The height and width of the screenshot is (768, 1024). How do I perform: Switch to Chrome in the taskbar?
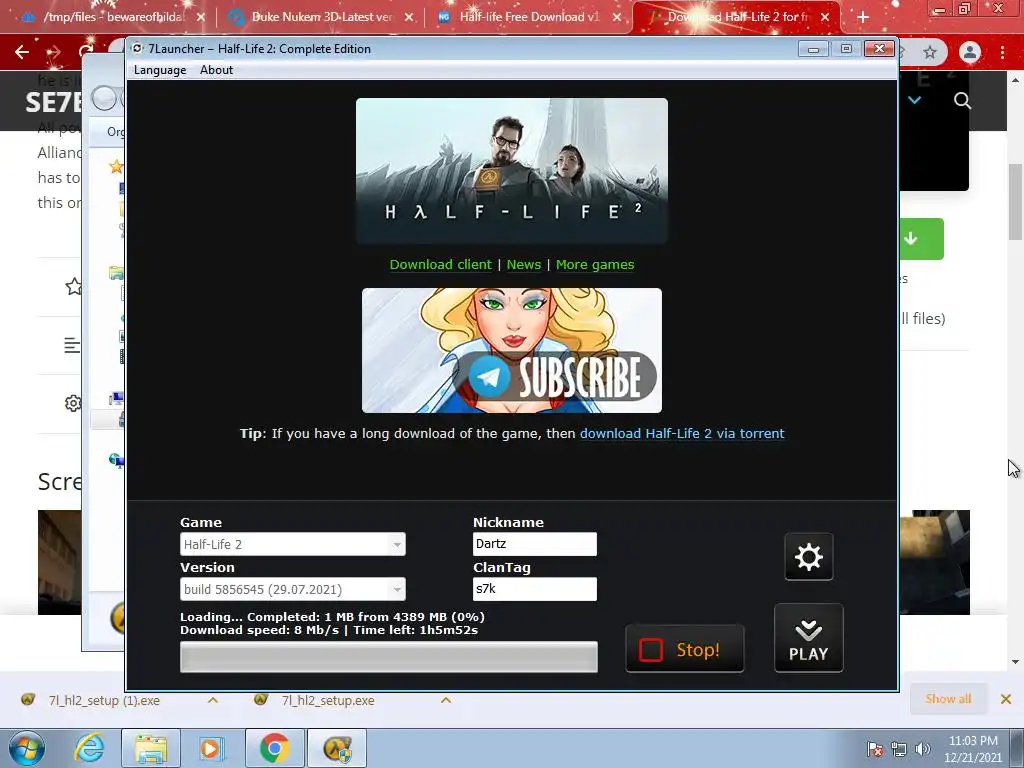(274, 748)
